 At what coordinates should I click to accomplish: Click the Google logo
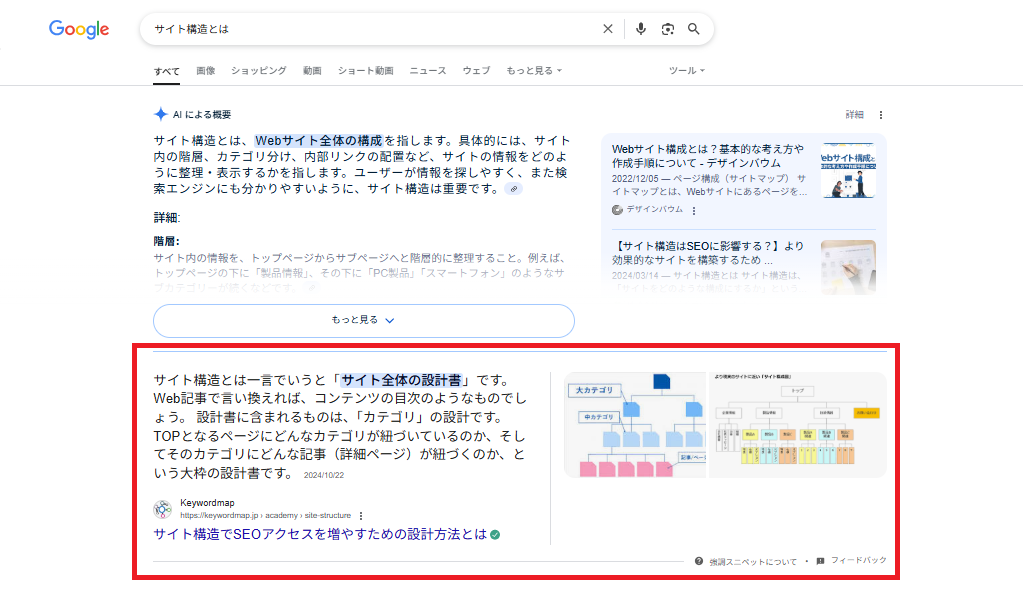coord(79,29)
